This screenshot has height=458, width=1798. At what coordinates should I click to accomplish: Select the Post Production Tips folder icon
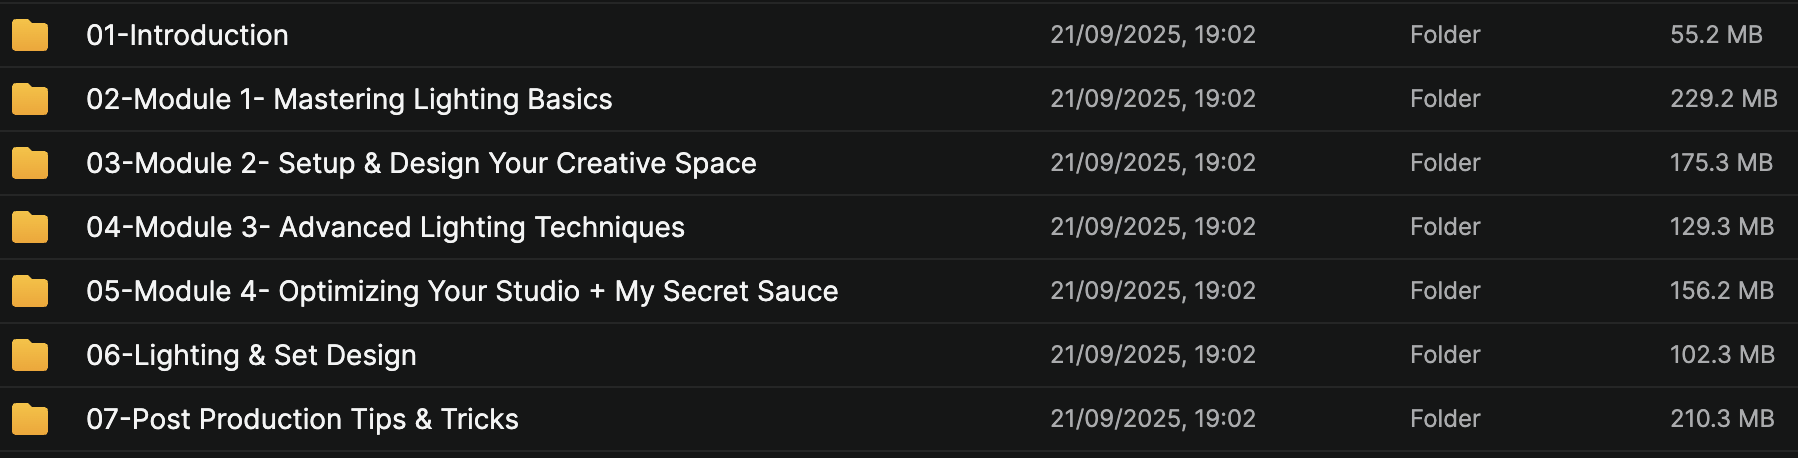(x=30, y=419)
